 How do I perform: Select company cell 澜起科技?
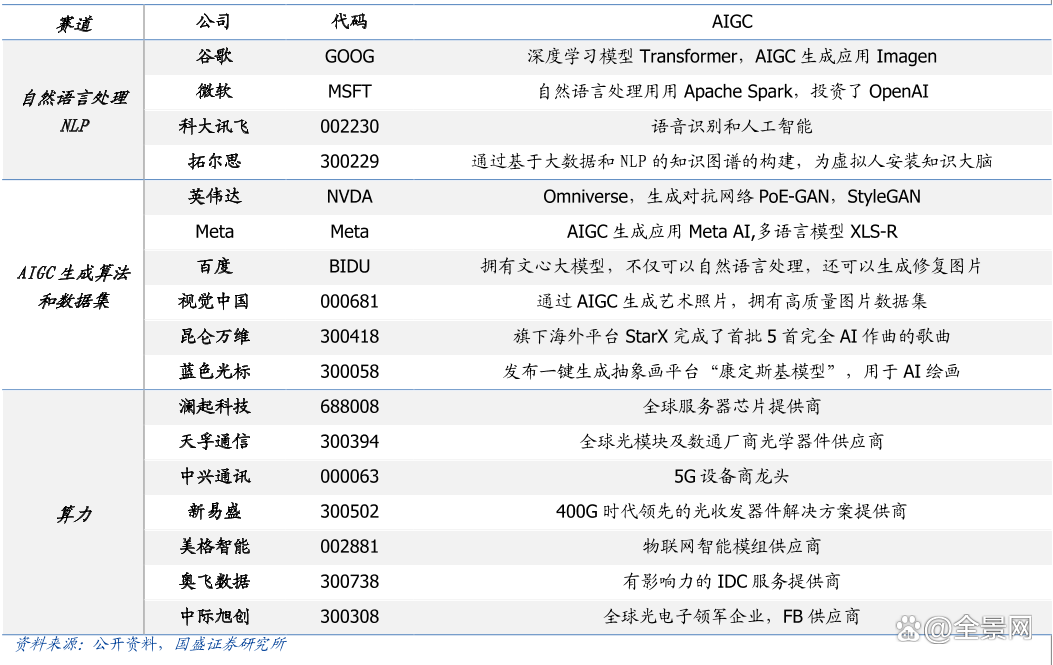point(214,406)
